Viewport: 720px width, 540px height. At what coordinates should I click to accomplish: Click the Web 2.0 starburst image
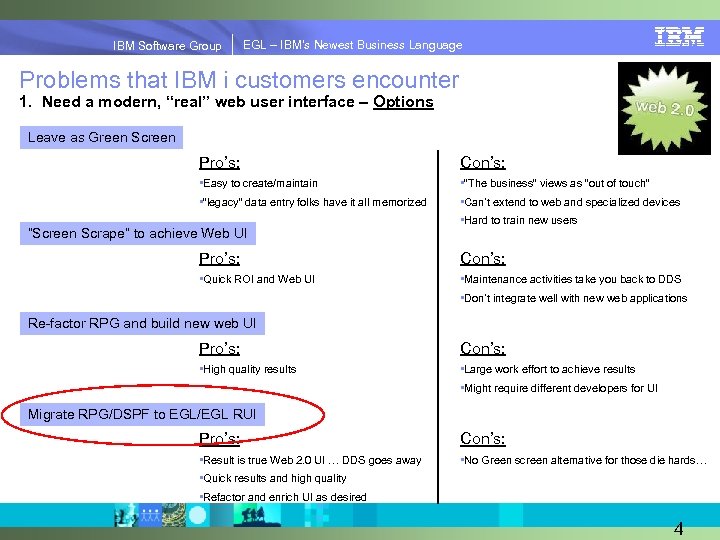coord(664,108)
